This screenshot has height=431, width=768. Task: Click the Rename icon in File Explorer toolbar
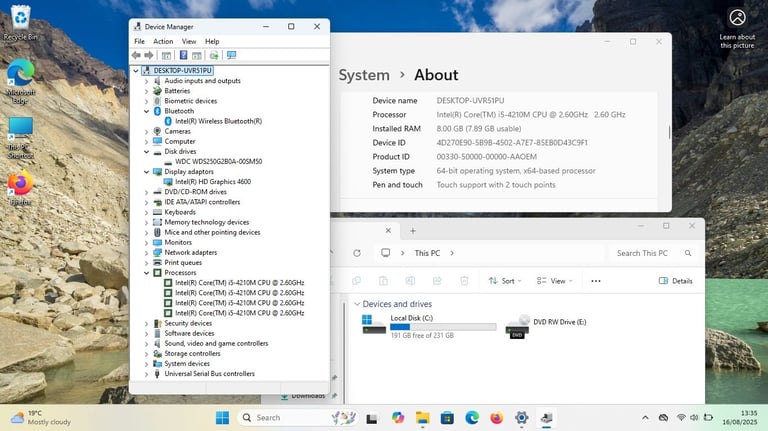click(410, 281)
